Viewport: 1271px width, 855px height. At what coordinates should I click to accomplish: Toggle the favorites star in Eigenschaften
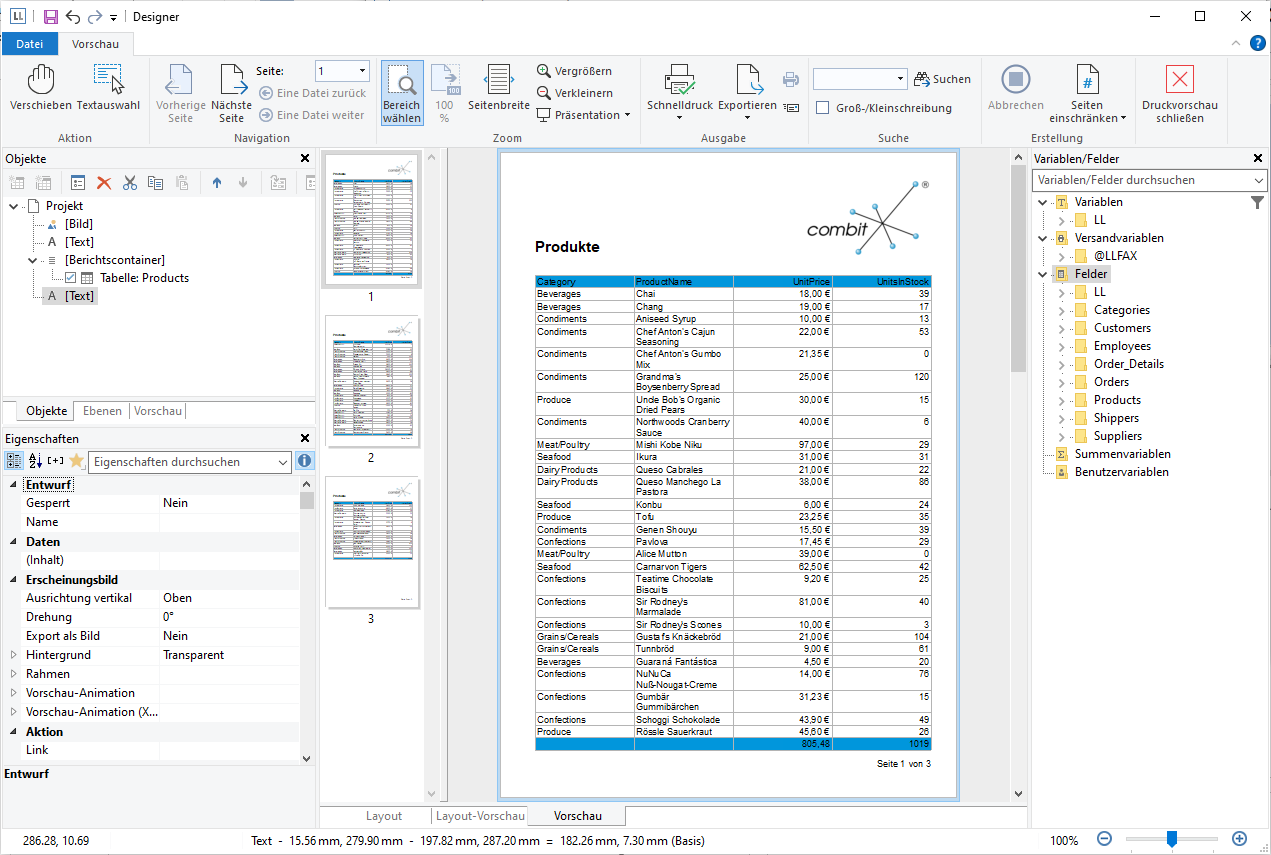(75, 461)
